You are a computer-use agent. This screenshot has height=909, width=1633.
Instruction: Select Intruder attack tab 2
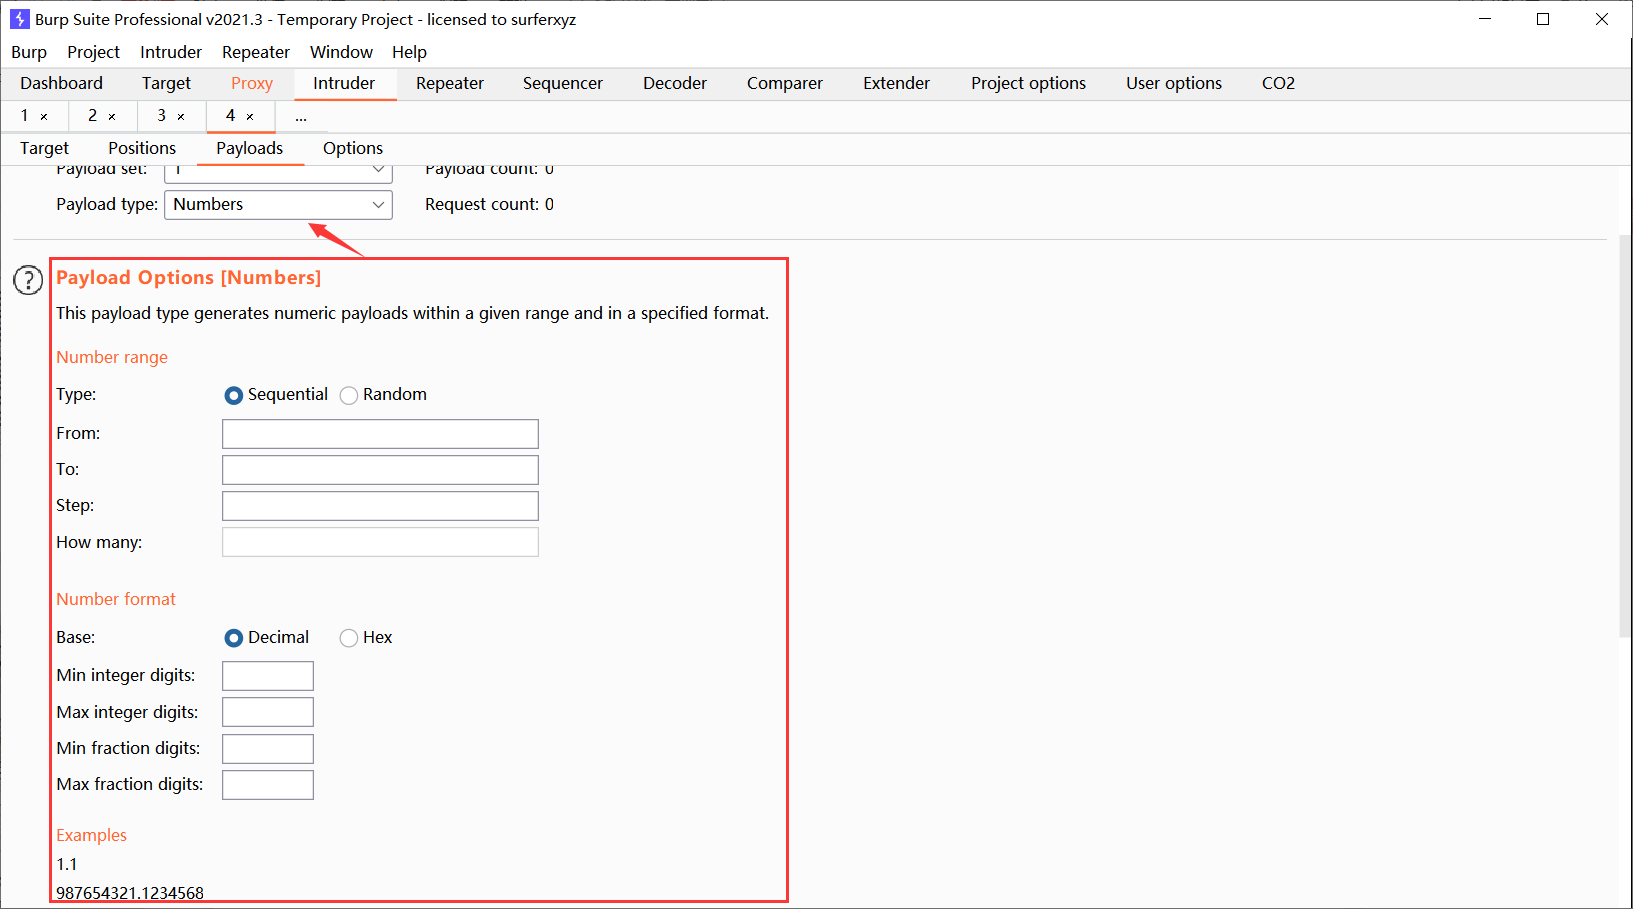(93, 116)
